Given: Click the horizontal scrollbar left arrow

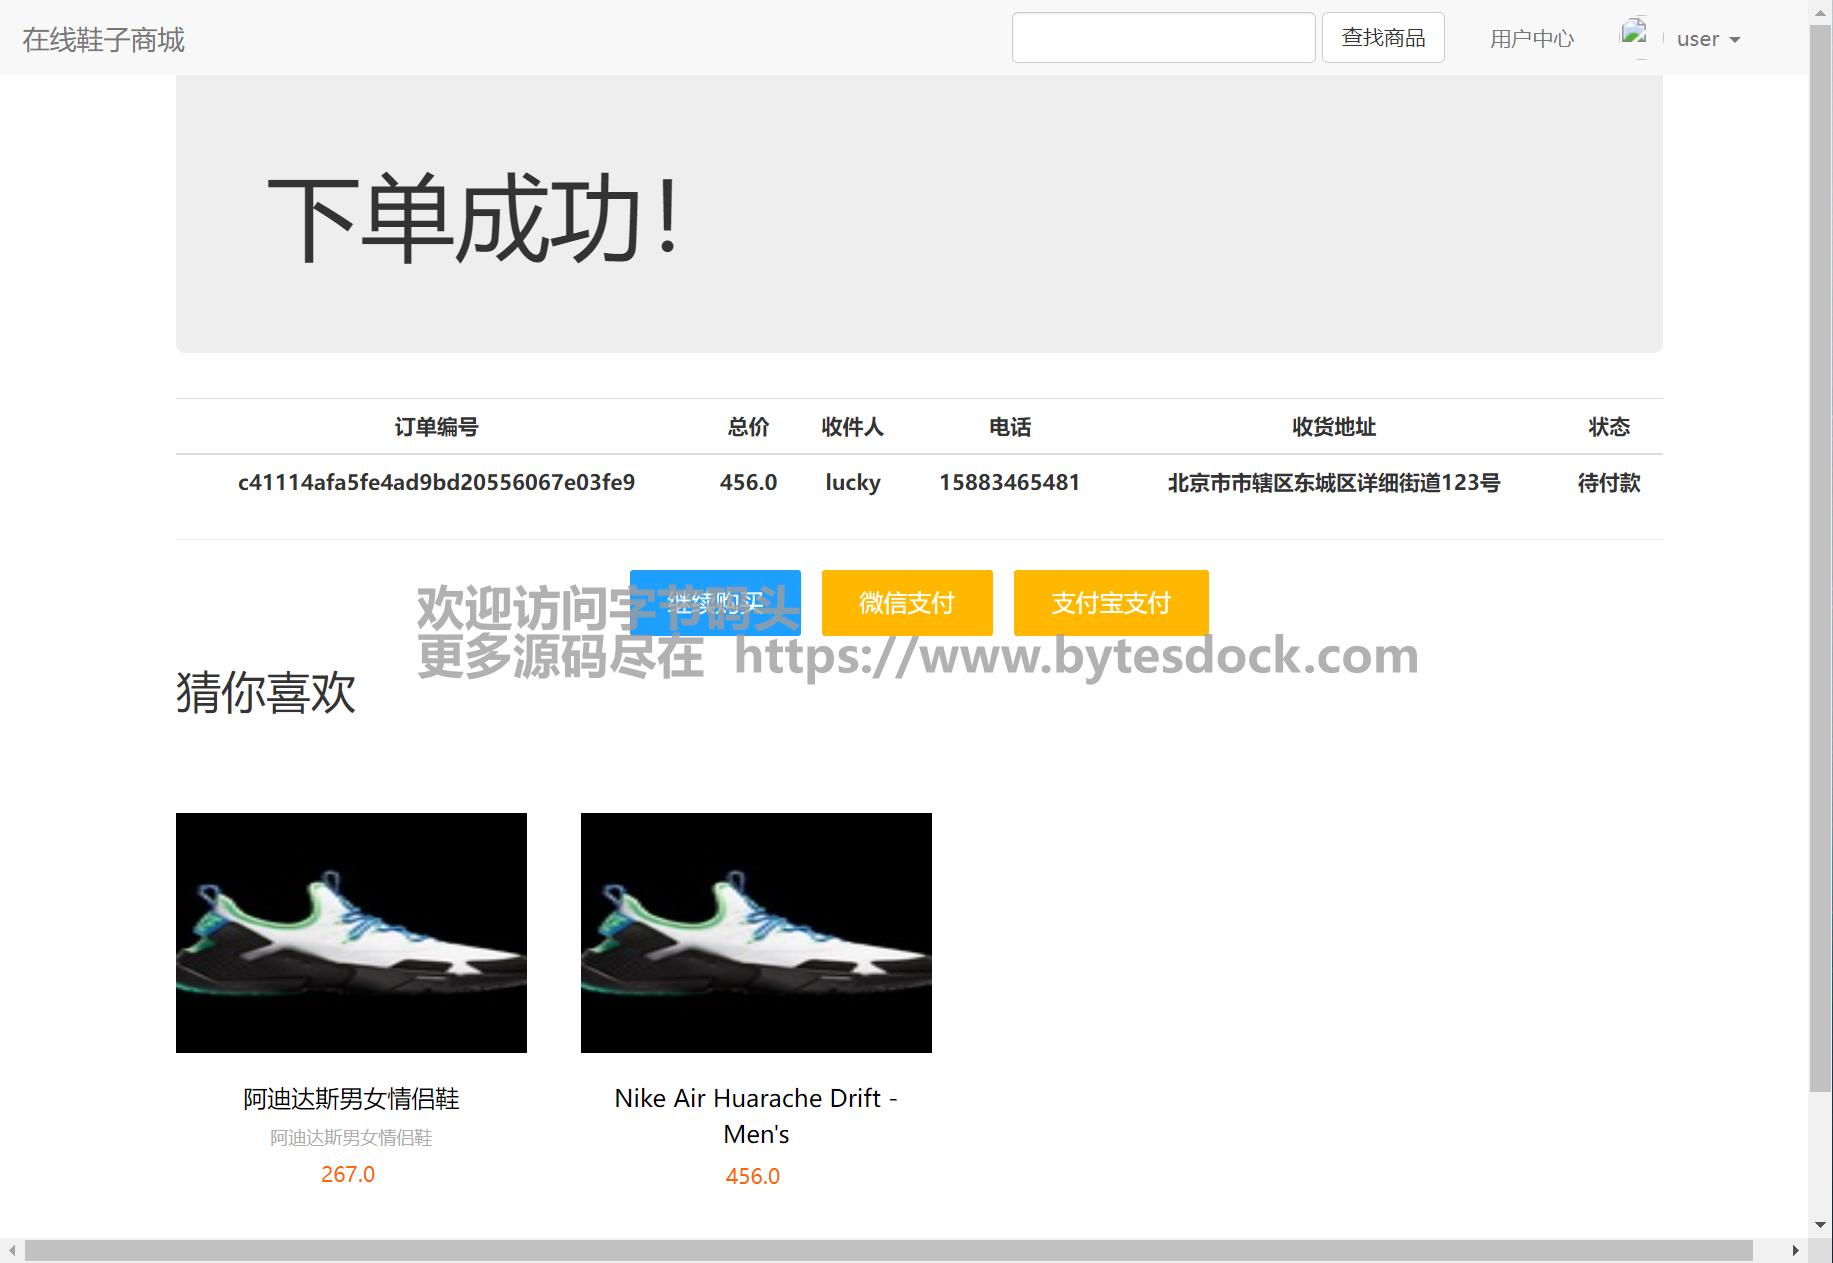Looking at the screenshot, I should (x=11, y=1251).
